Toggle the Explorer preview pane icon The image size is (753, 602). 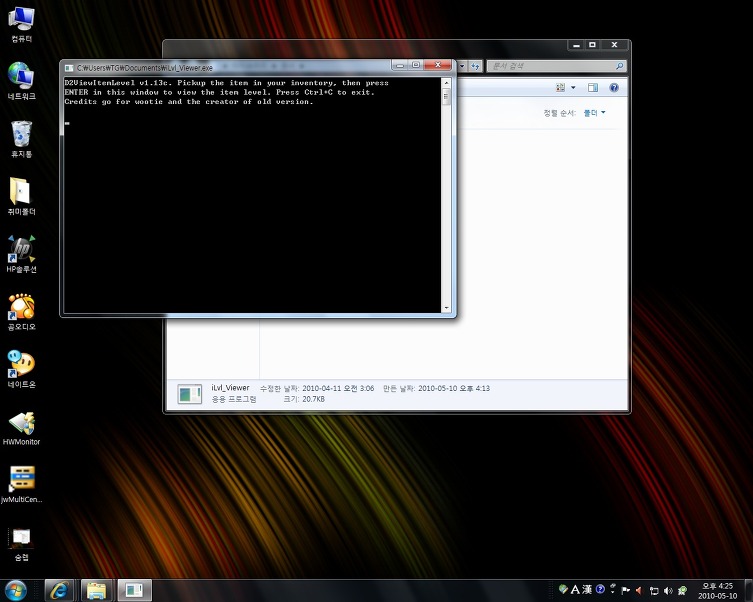[593, 87]
